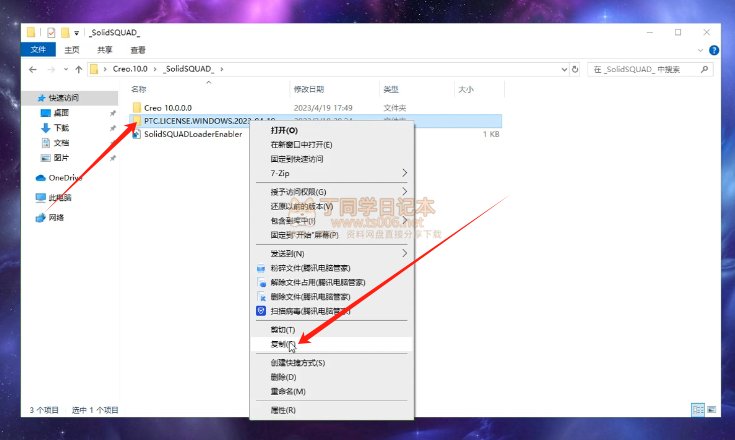Choose 删除(D) from context menu

point(332,377)
